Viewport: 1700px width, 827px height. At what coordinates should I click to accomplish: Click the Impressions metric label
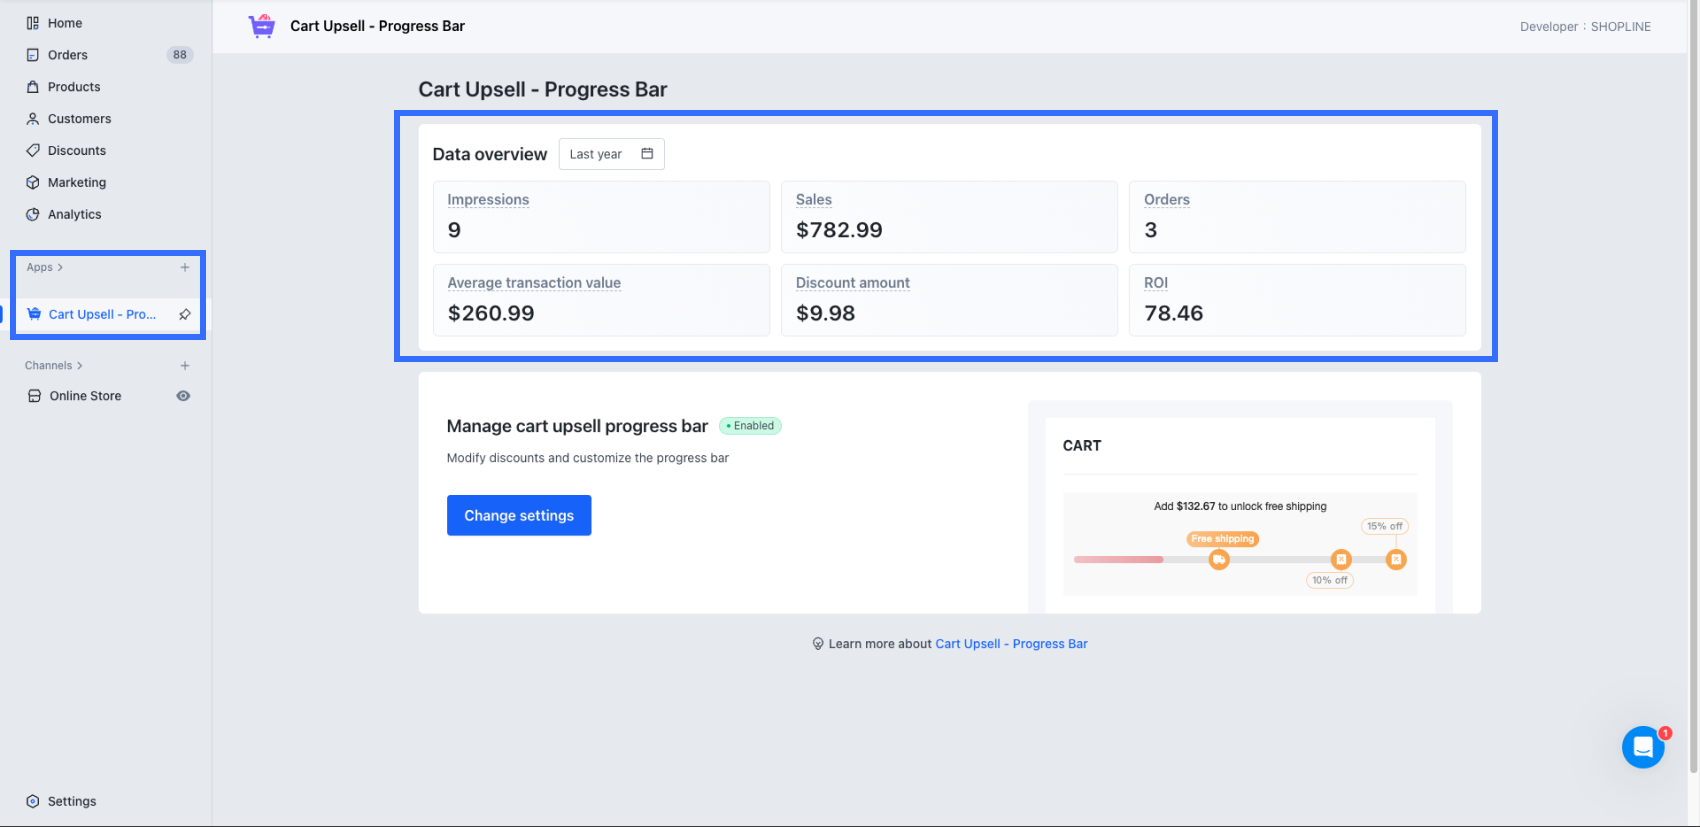click(x=488, y=200)
